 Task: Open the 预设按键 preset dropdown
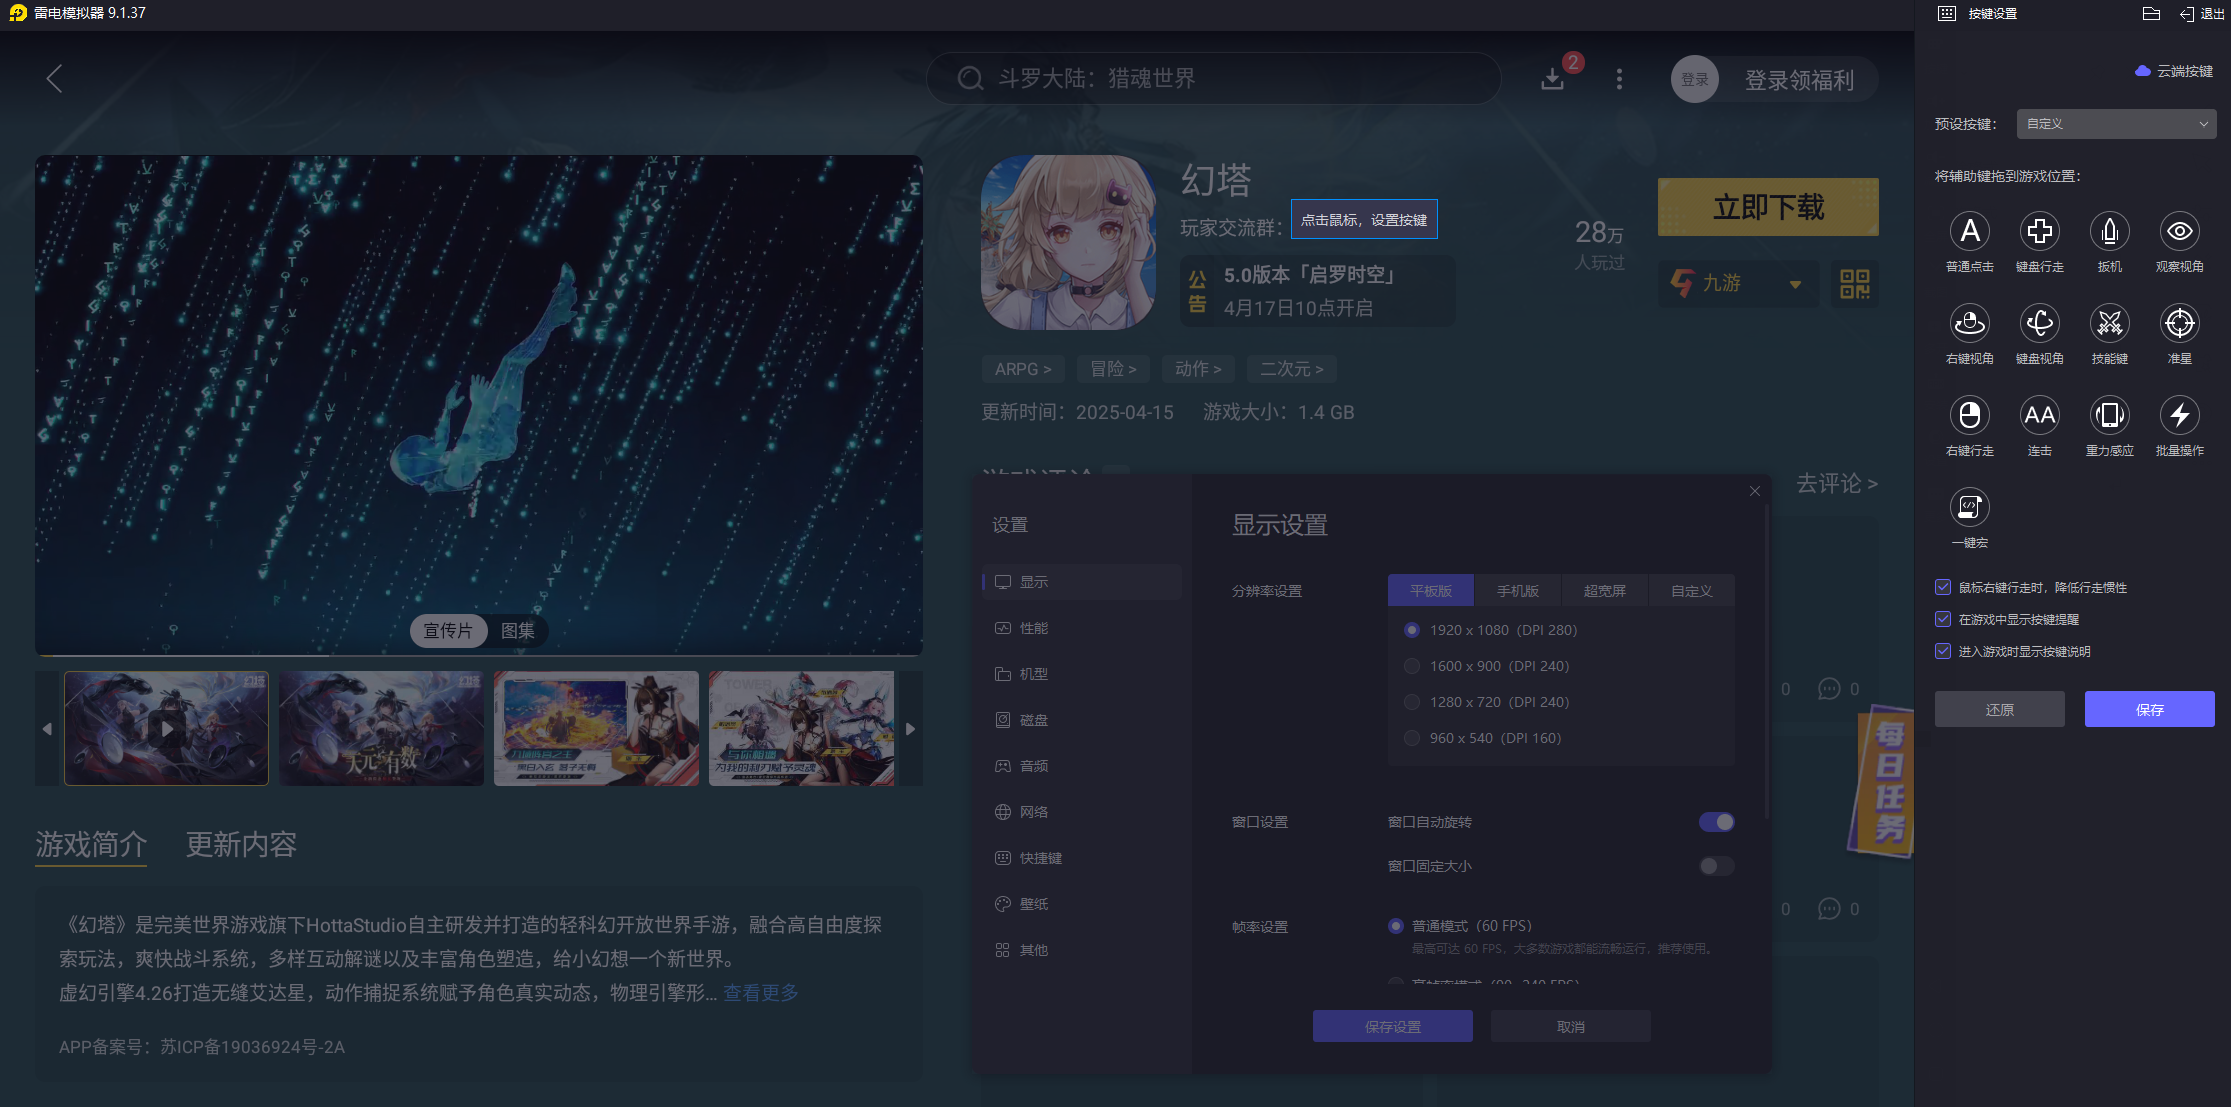tap(2116, 123)
